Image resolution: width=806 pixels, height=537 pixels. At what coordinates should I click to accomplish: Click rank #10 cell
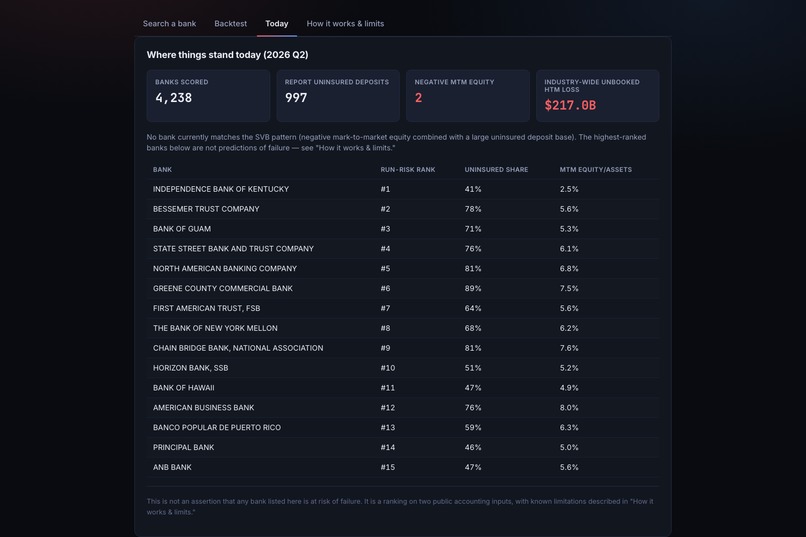click(388, 368)
